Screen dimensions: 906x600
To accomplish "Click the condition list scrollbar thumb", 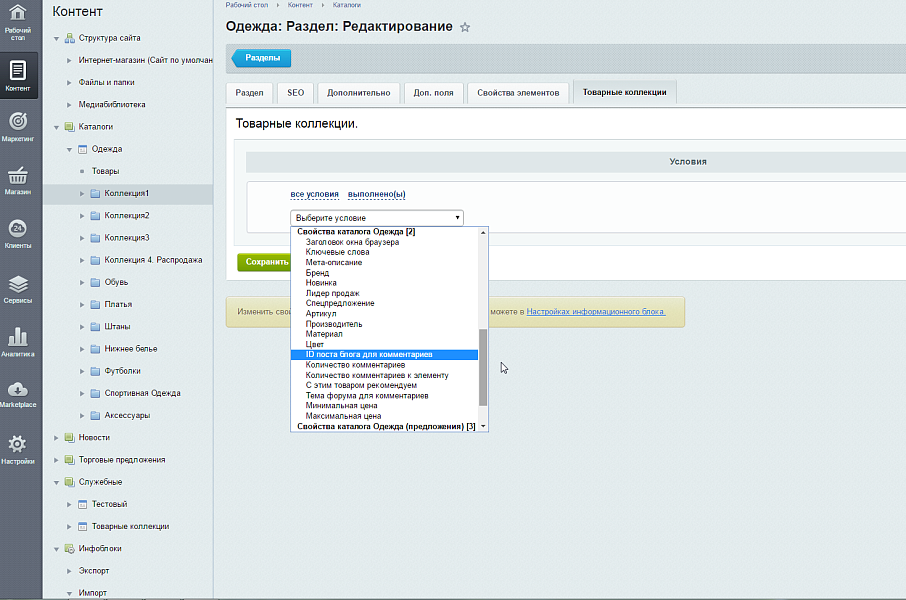I will point(484,367).
